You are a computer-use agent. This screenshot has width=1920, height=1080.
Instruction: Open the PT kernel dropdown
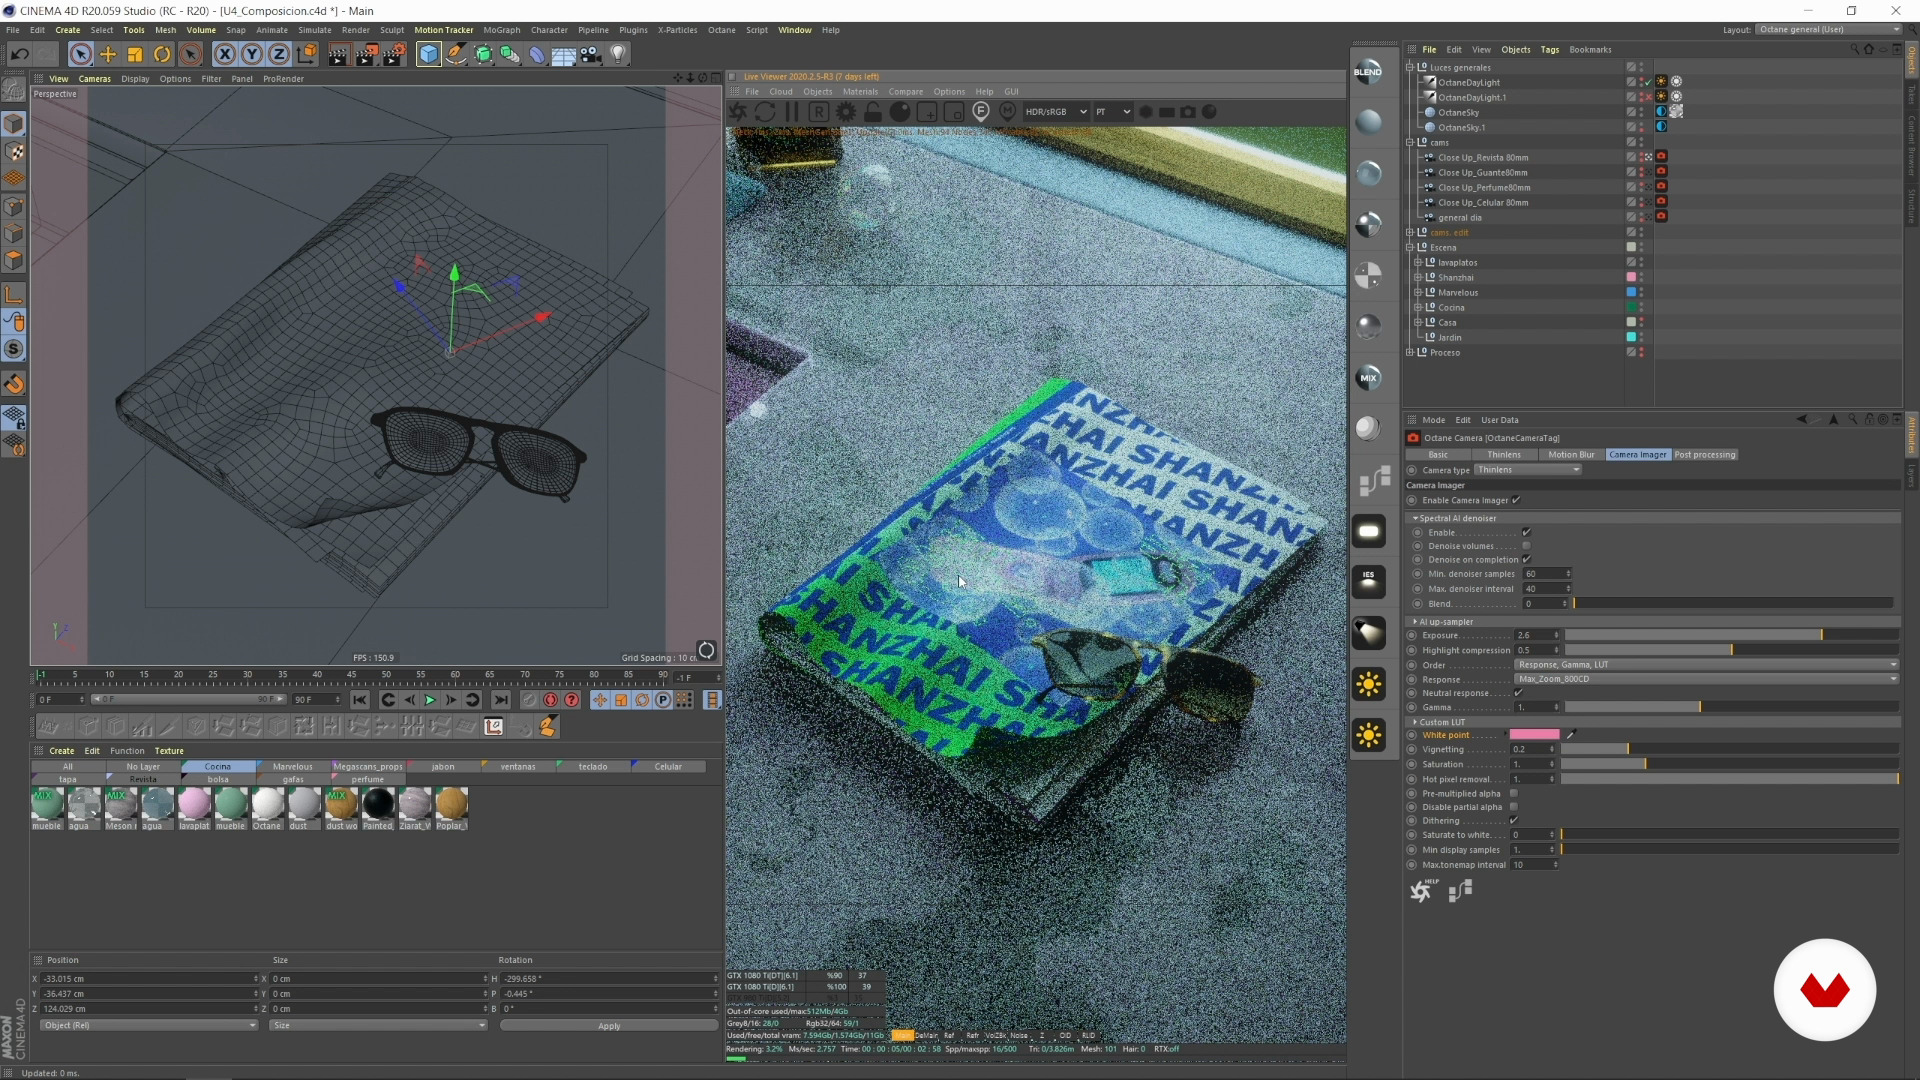[1112, 112]
